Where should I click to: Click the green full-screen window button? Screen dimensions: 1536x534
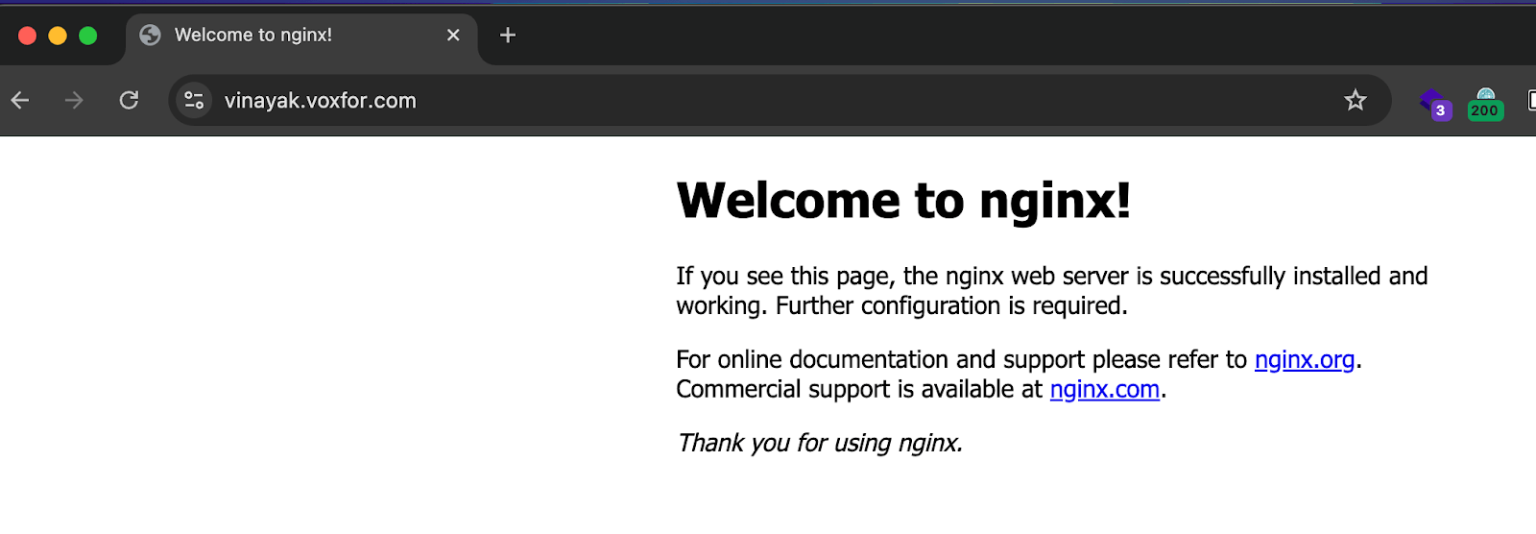point(88,36)
